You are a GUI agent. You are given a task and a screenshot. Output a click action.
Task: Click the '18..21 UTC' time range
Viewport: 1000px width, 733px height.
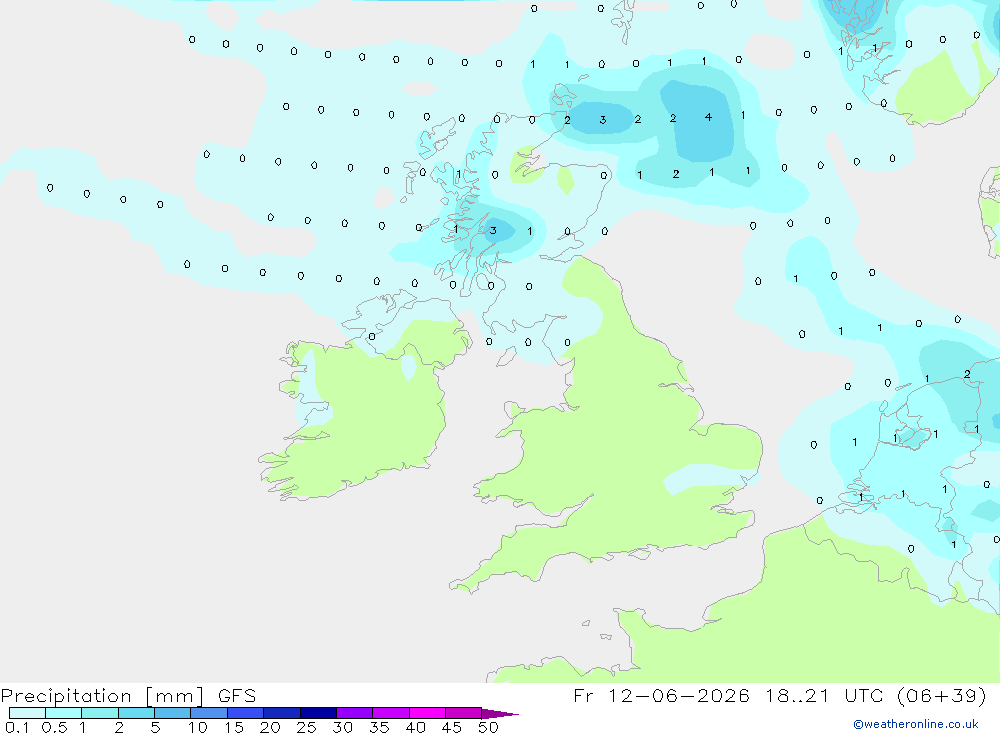click(823, 696)
